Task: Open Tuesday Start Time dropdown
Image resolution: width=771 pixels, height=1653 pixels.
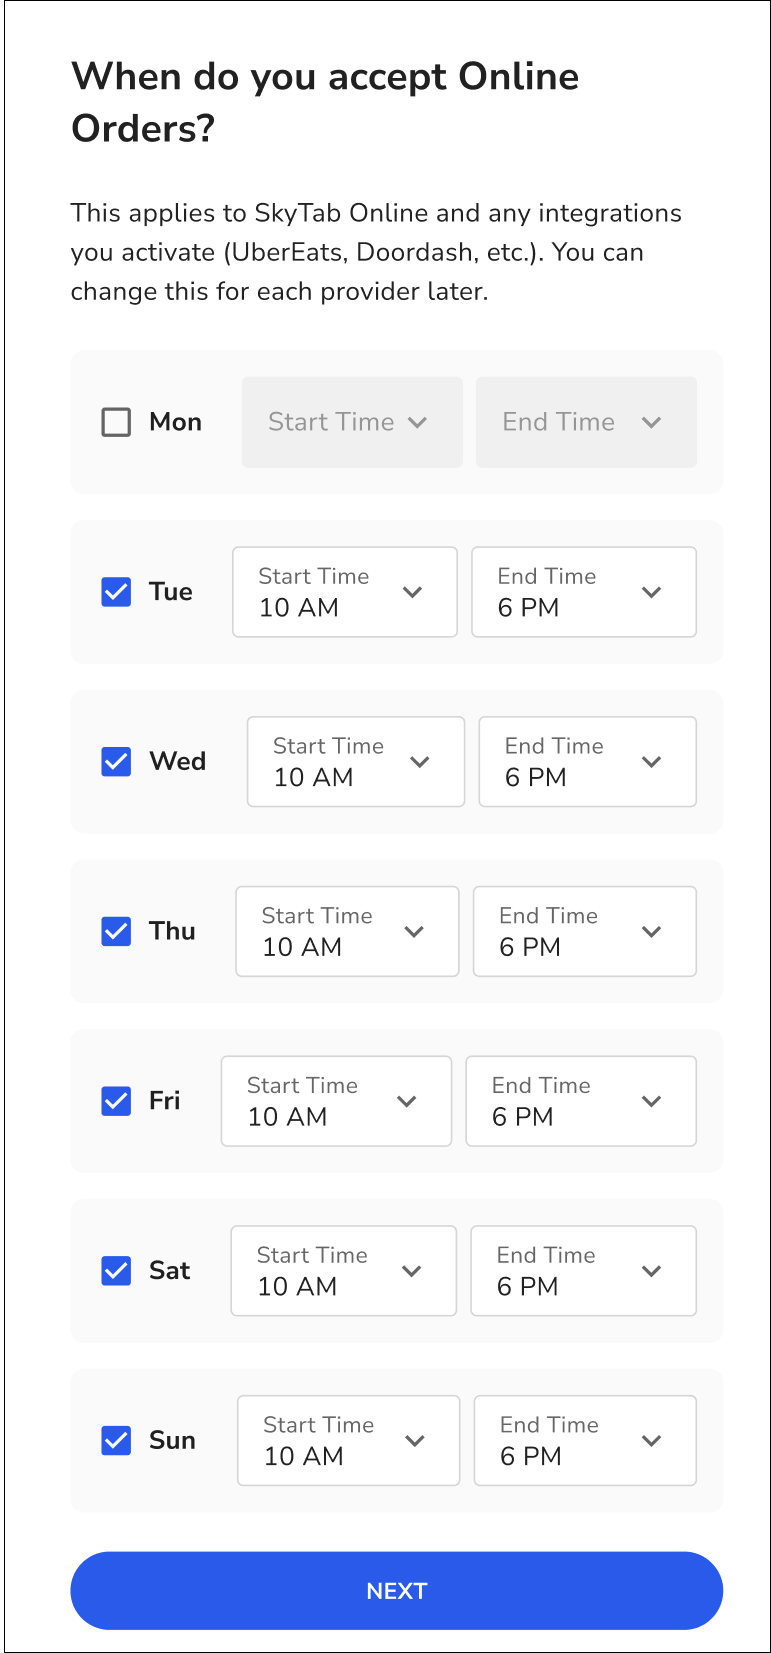Action: coord(344,592)
